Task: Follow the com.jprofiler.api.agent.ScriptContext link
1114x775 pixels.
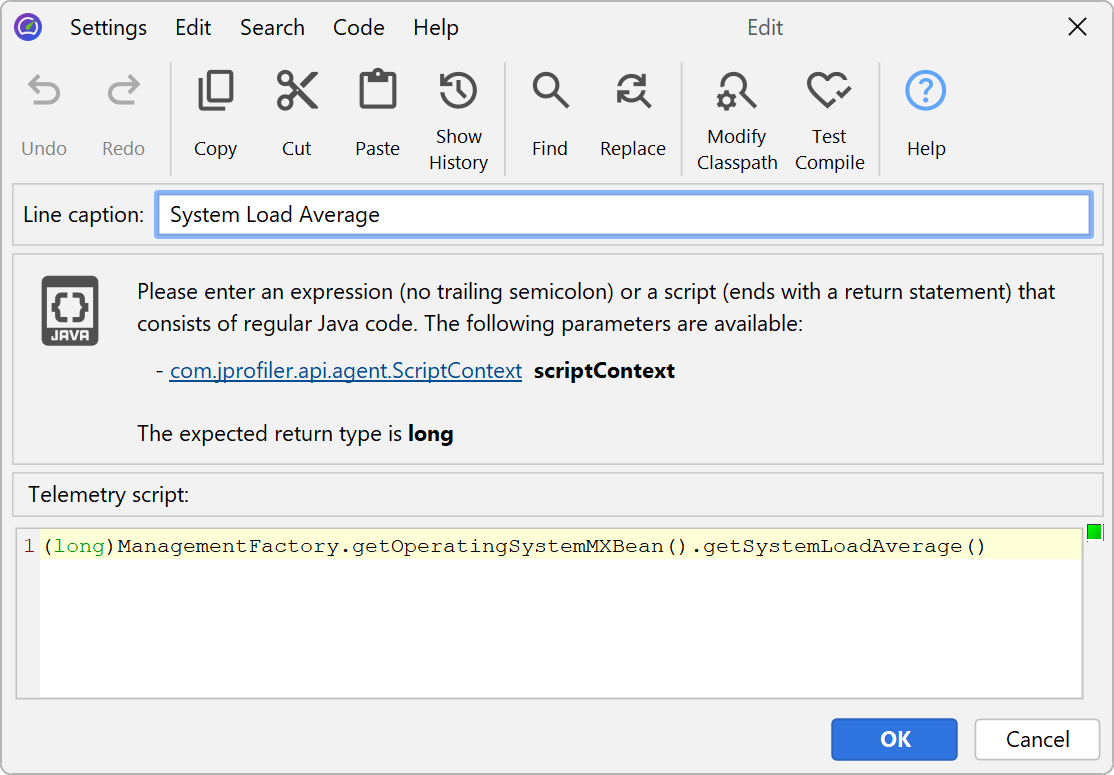Action: 346,371
